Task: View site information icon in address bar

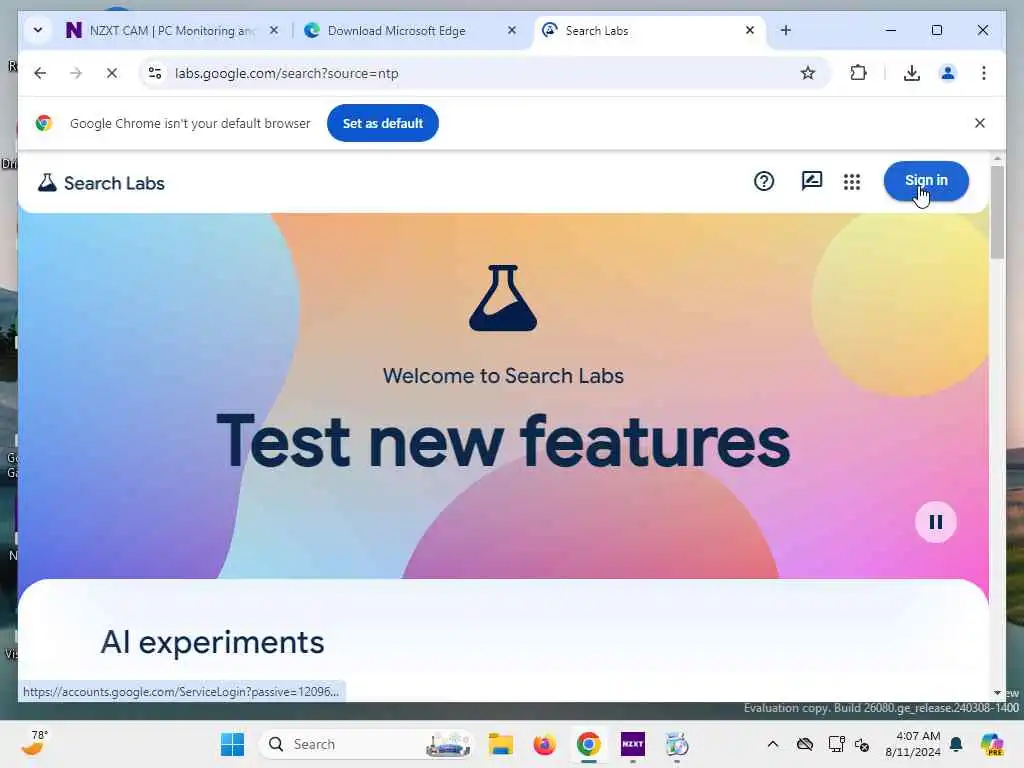Action: [x=155, y=73]
